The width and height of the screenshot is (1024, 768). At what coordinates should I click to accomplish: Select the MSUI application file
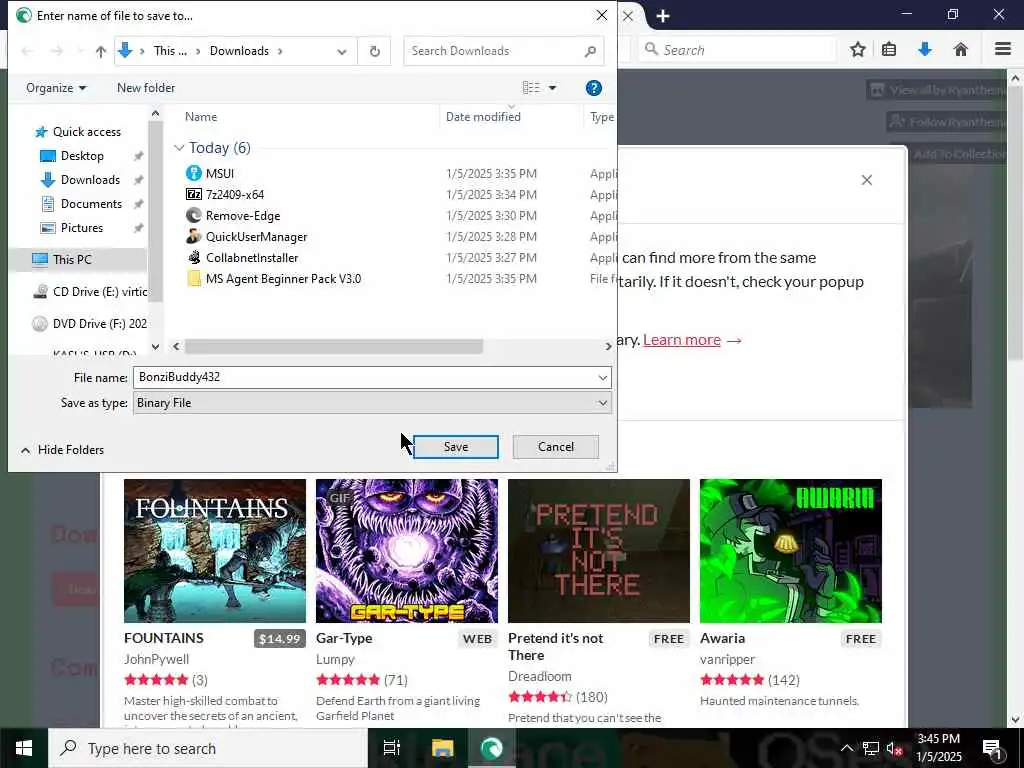click(x=219, y=174)
